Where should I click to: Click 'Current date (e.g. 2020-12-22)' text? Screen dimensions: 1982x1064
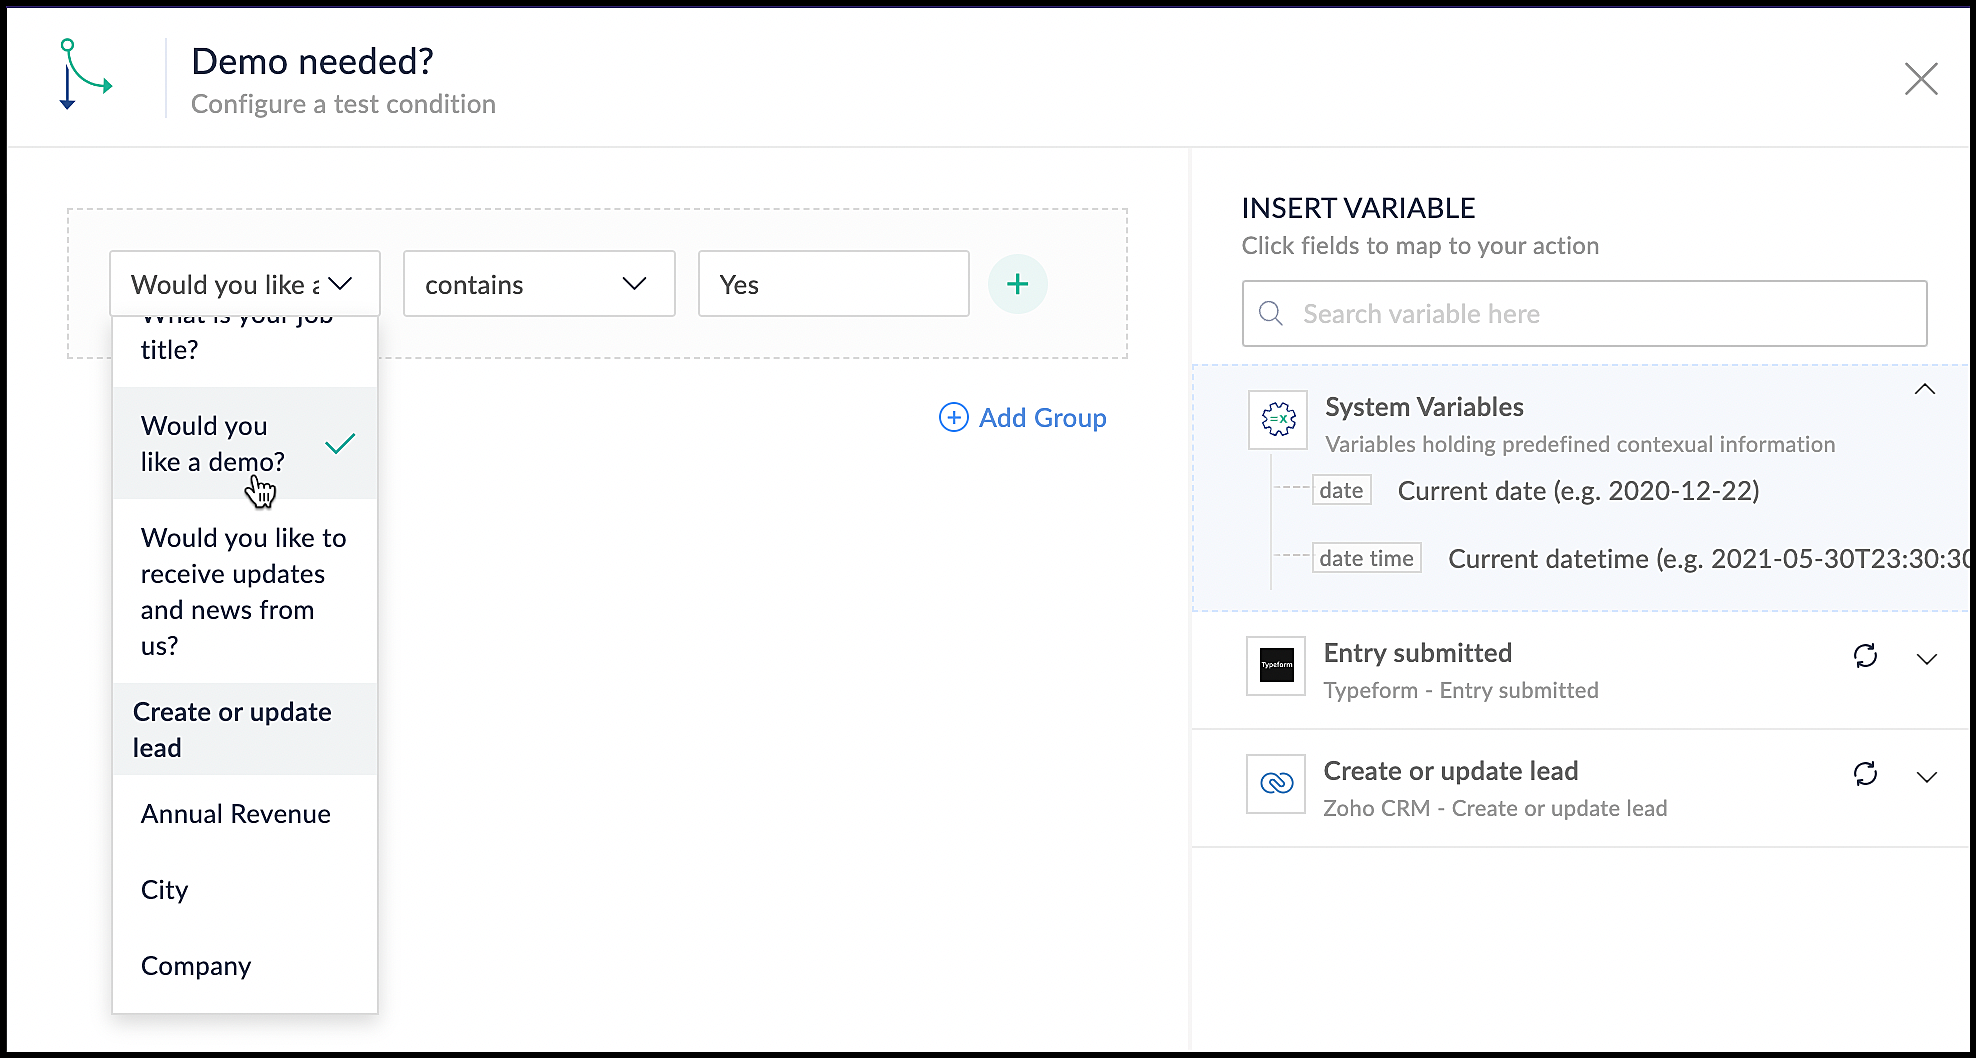click(x=1578, y=491)
